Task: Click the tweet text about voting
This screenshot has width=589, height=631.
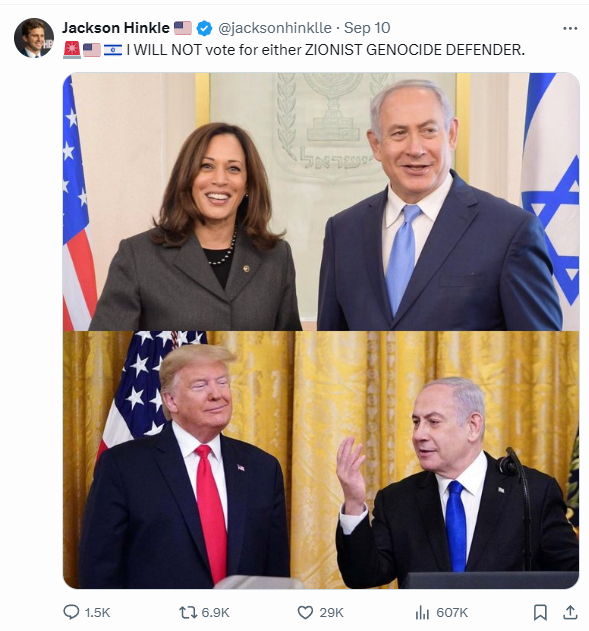Action: (x=325, y=50)
